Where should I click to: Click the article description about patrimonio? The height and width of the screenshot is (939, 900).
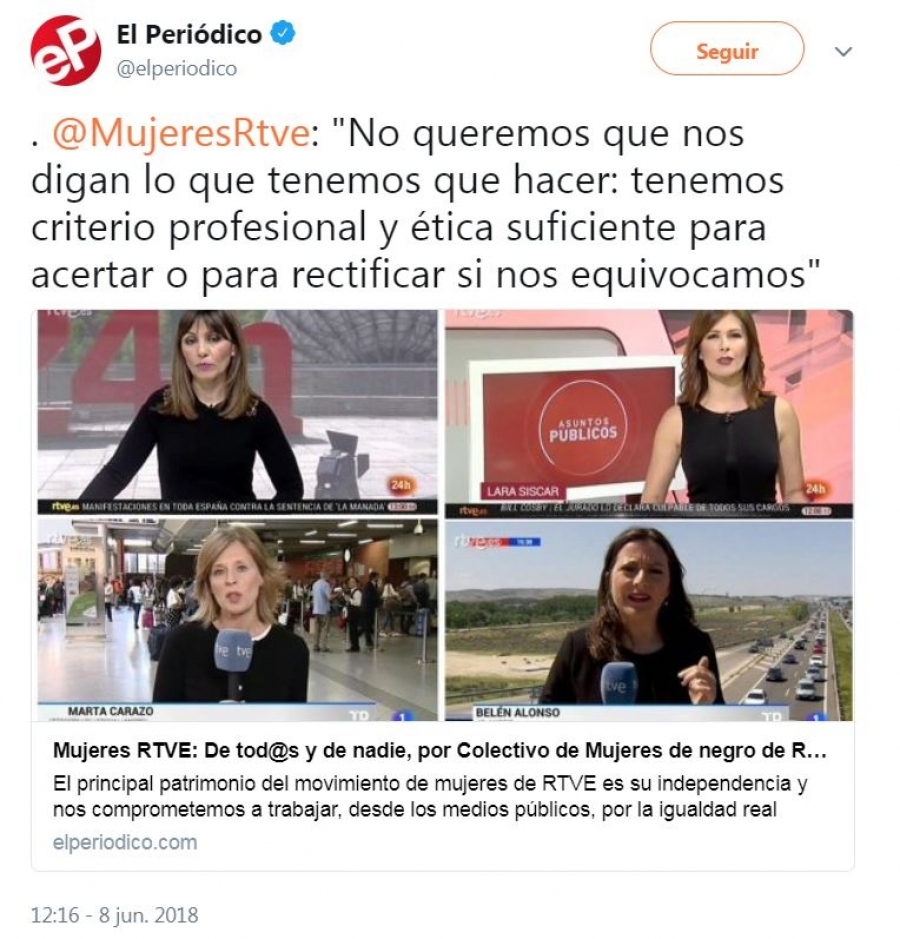point(430,796)
